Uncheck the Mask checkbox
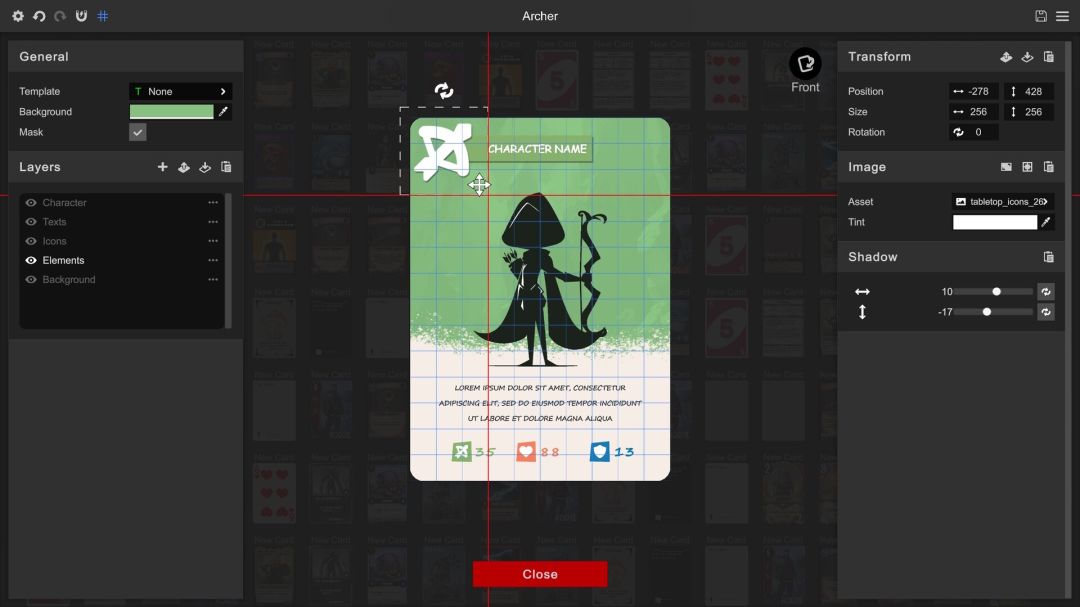Viewport: 1080px width, 607px height. click(137, 131)
